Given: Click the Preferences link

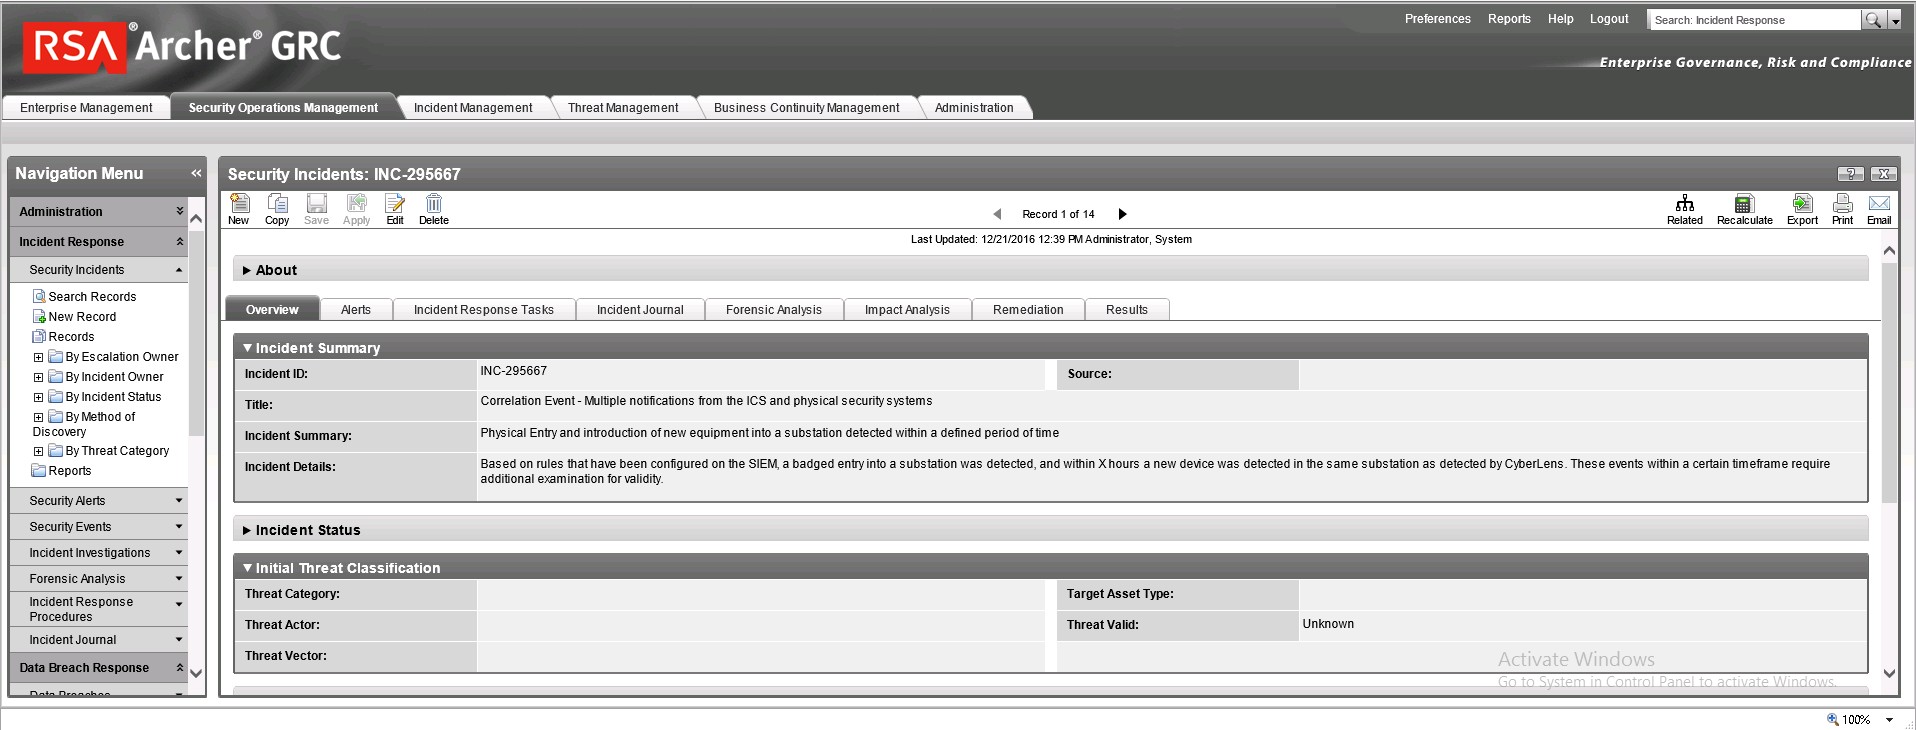Looking at the screenshot, I should click(x=1437, y=19).
